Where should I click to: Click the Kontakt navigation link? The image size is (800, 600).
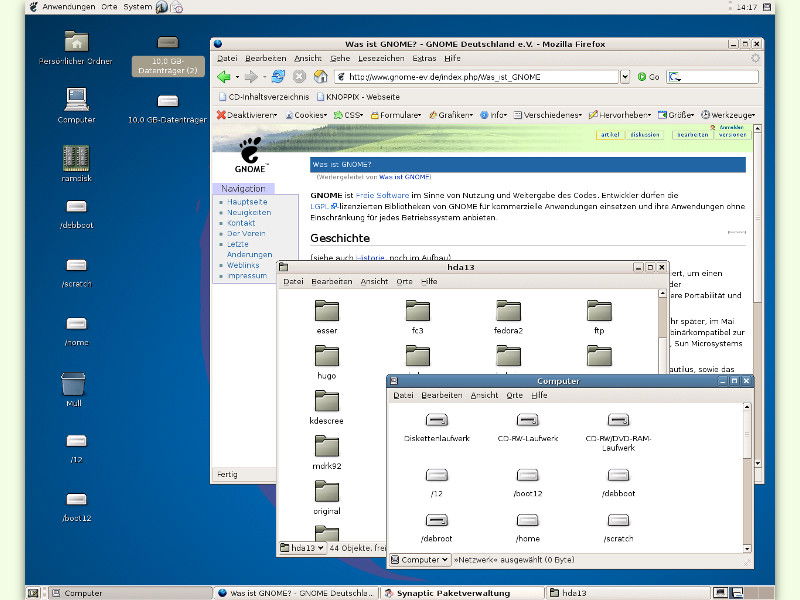(241, 223)
